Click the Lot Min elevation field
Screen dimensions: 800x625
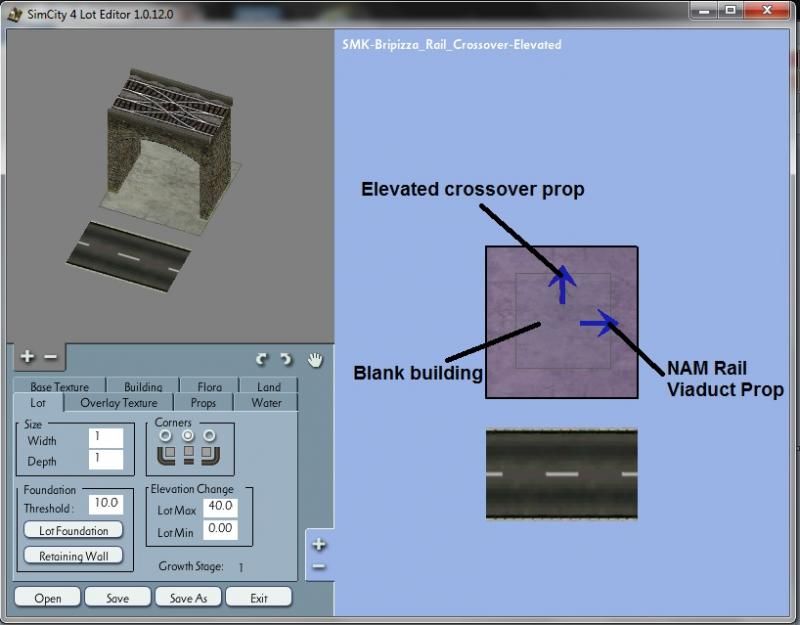pyautogui.click(x=220, y=529)
